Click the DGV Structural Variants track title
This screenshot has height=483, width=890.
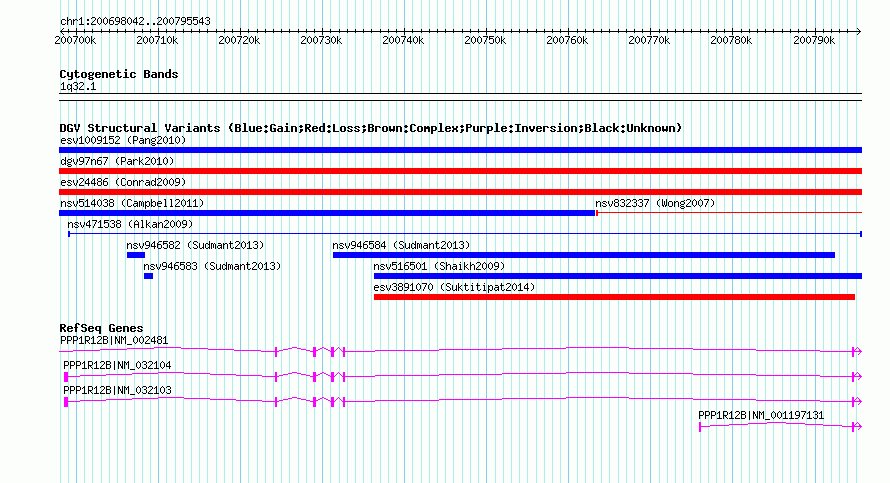(x=371, y=128)
